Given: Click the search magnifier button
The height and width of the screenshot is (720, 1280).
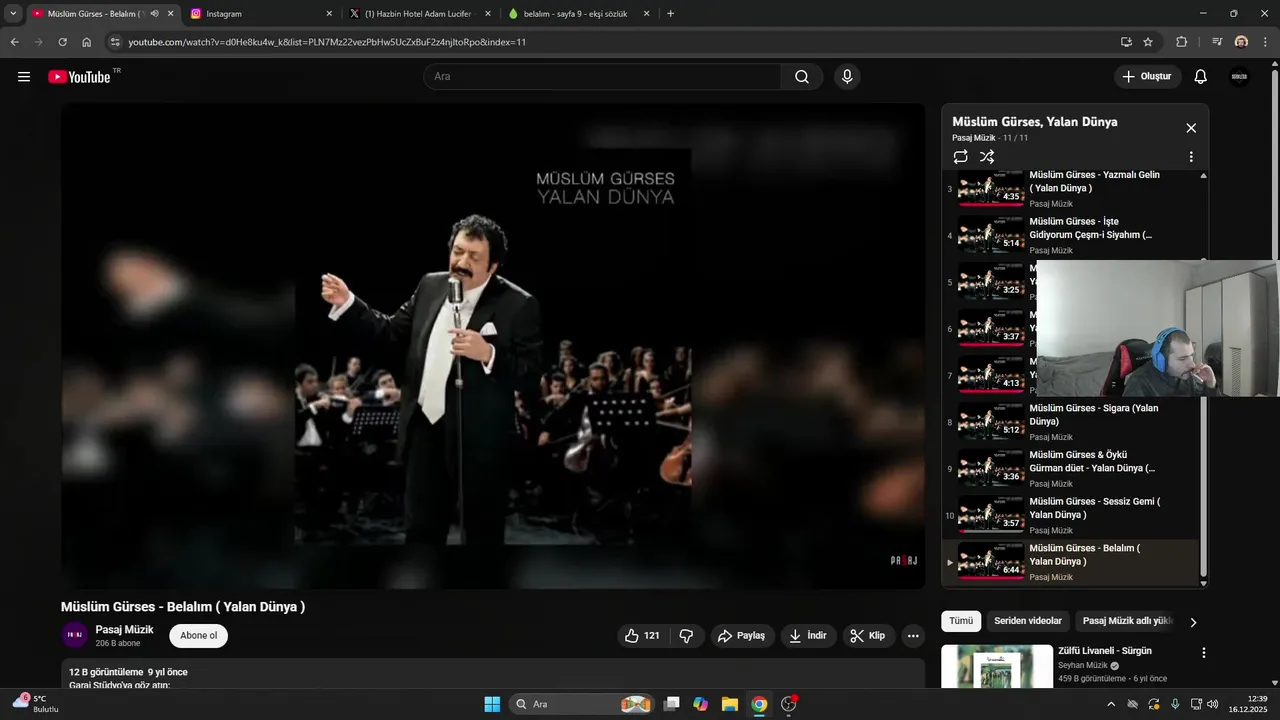Looking at the screenshot, I should pyautogui.click(x=802, y=77).
